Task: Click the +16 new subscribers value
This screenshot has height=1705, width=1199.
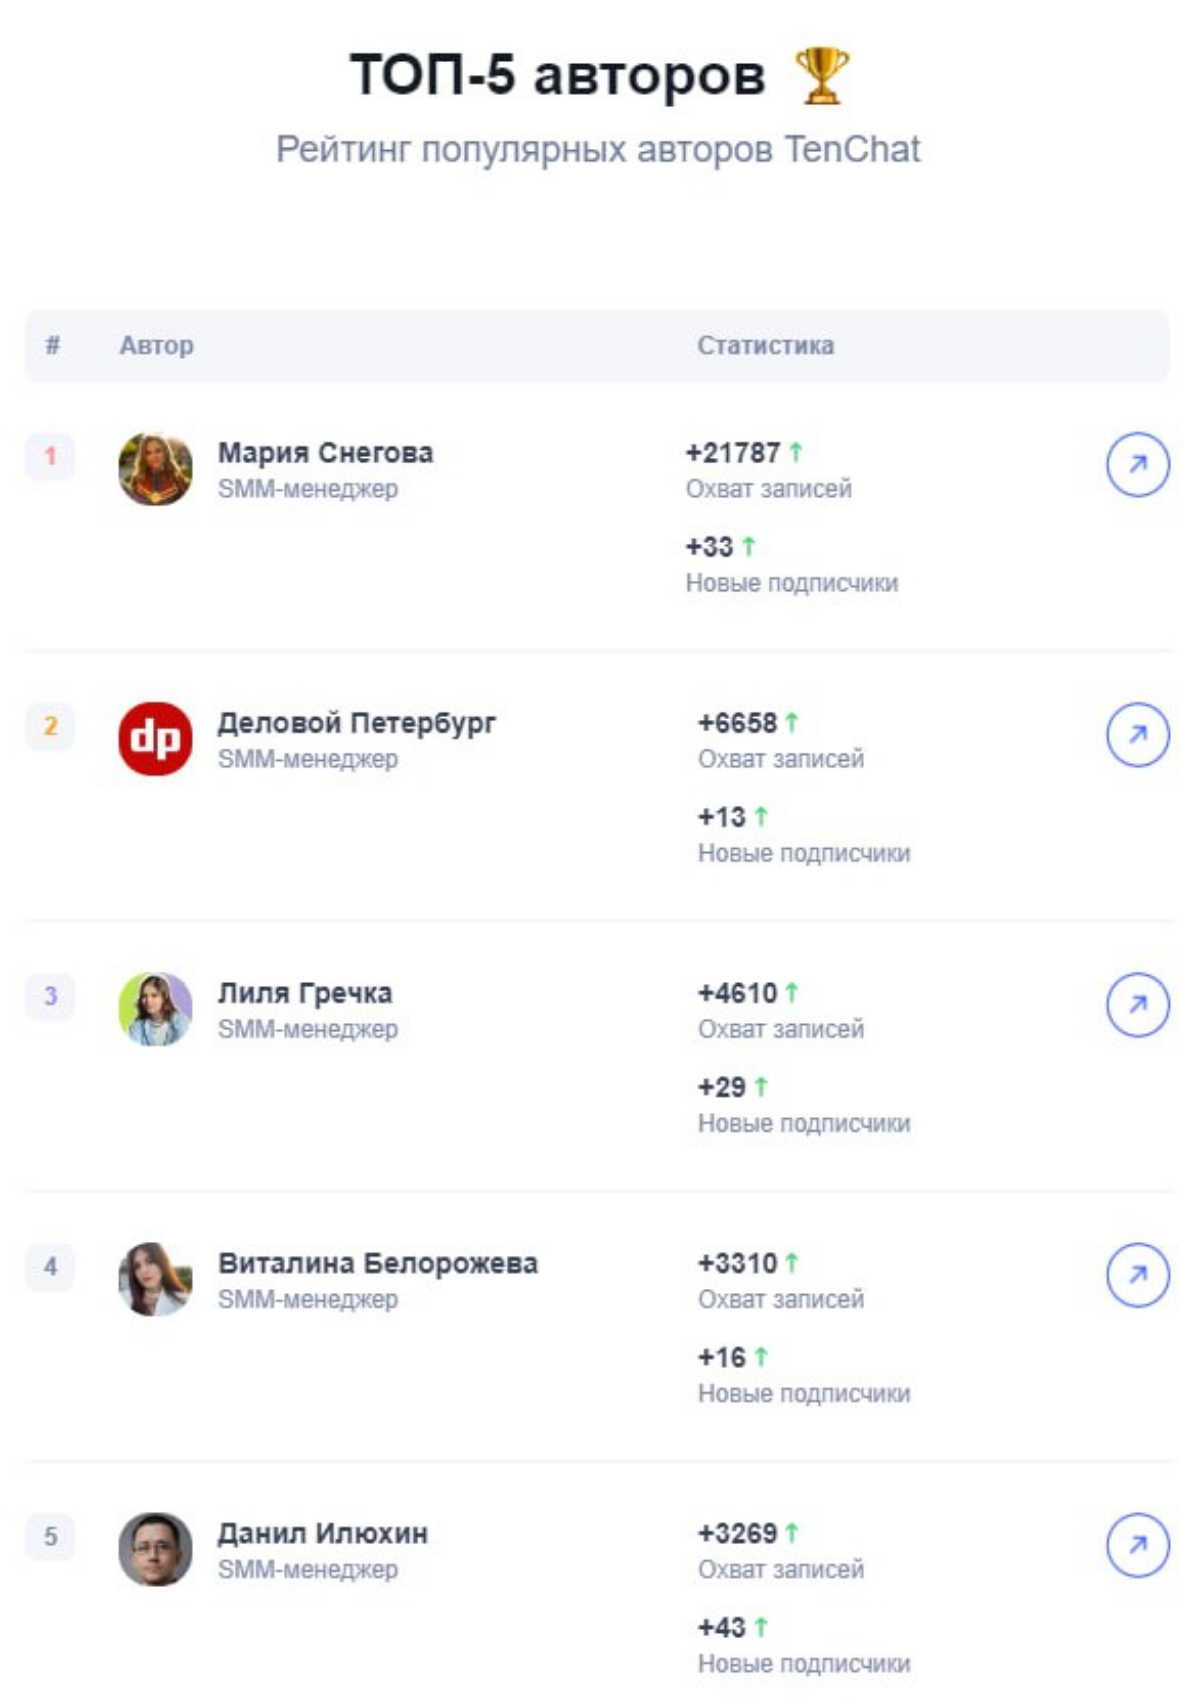Action: tap(721, 1357)
